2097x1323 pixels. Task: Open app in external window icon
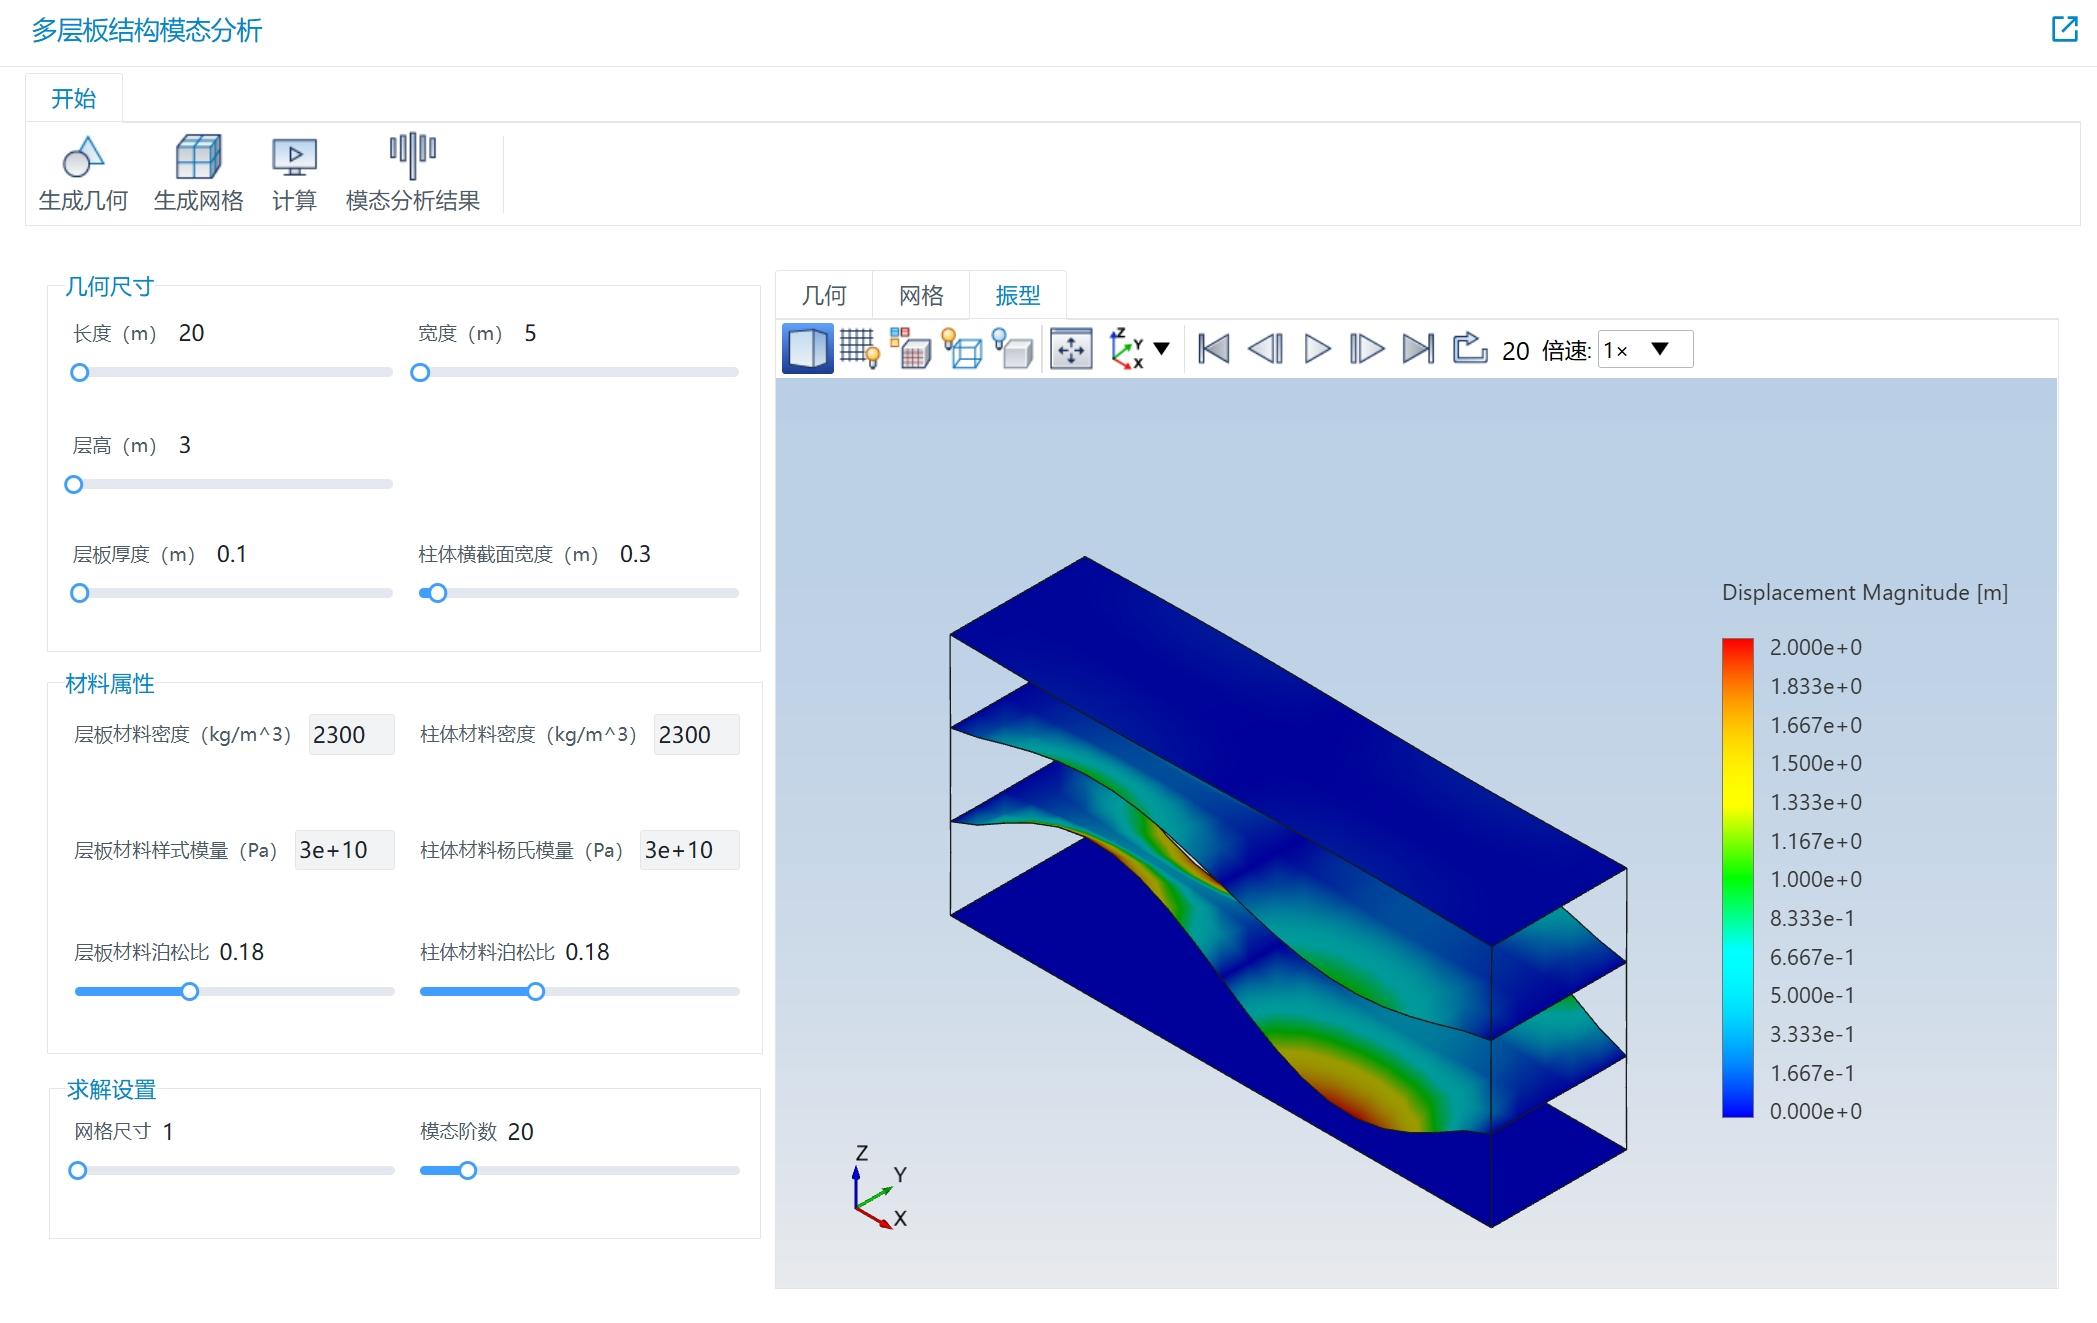2064,29
